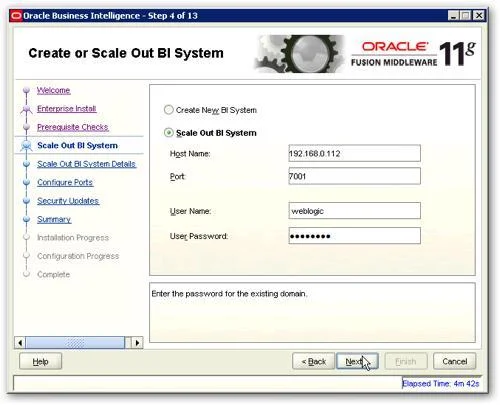Screen dimensions: 500x405
Task: Click the User Password field
Action: click(354, 236)
